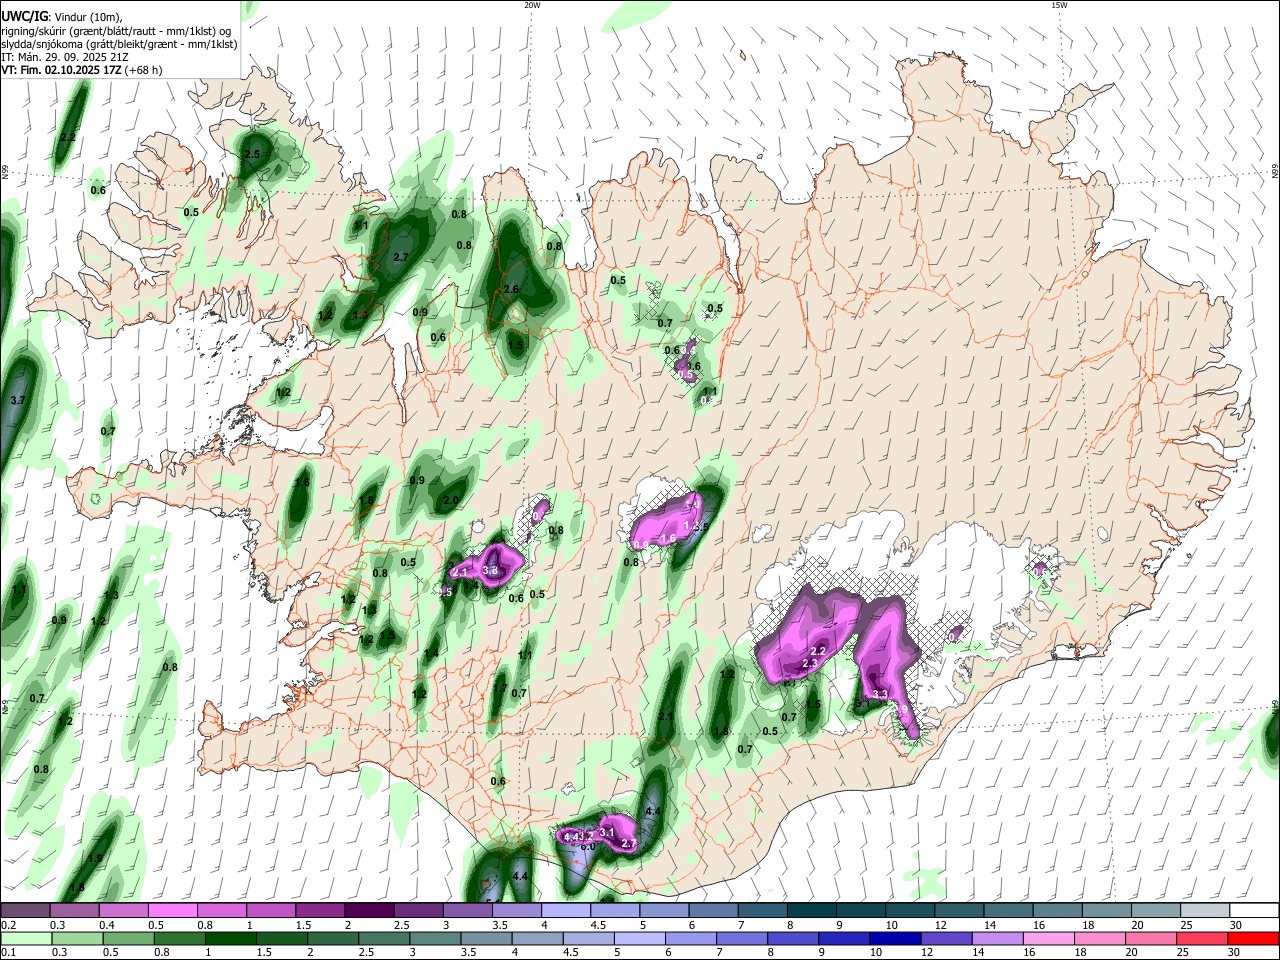
Task: Select the dark purple 2–2.5 snow legend swatch
Action: [x=369, y=911]
